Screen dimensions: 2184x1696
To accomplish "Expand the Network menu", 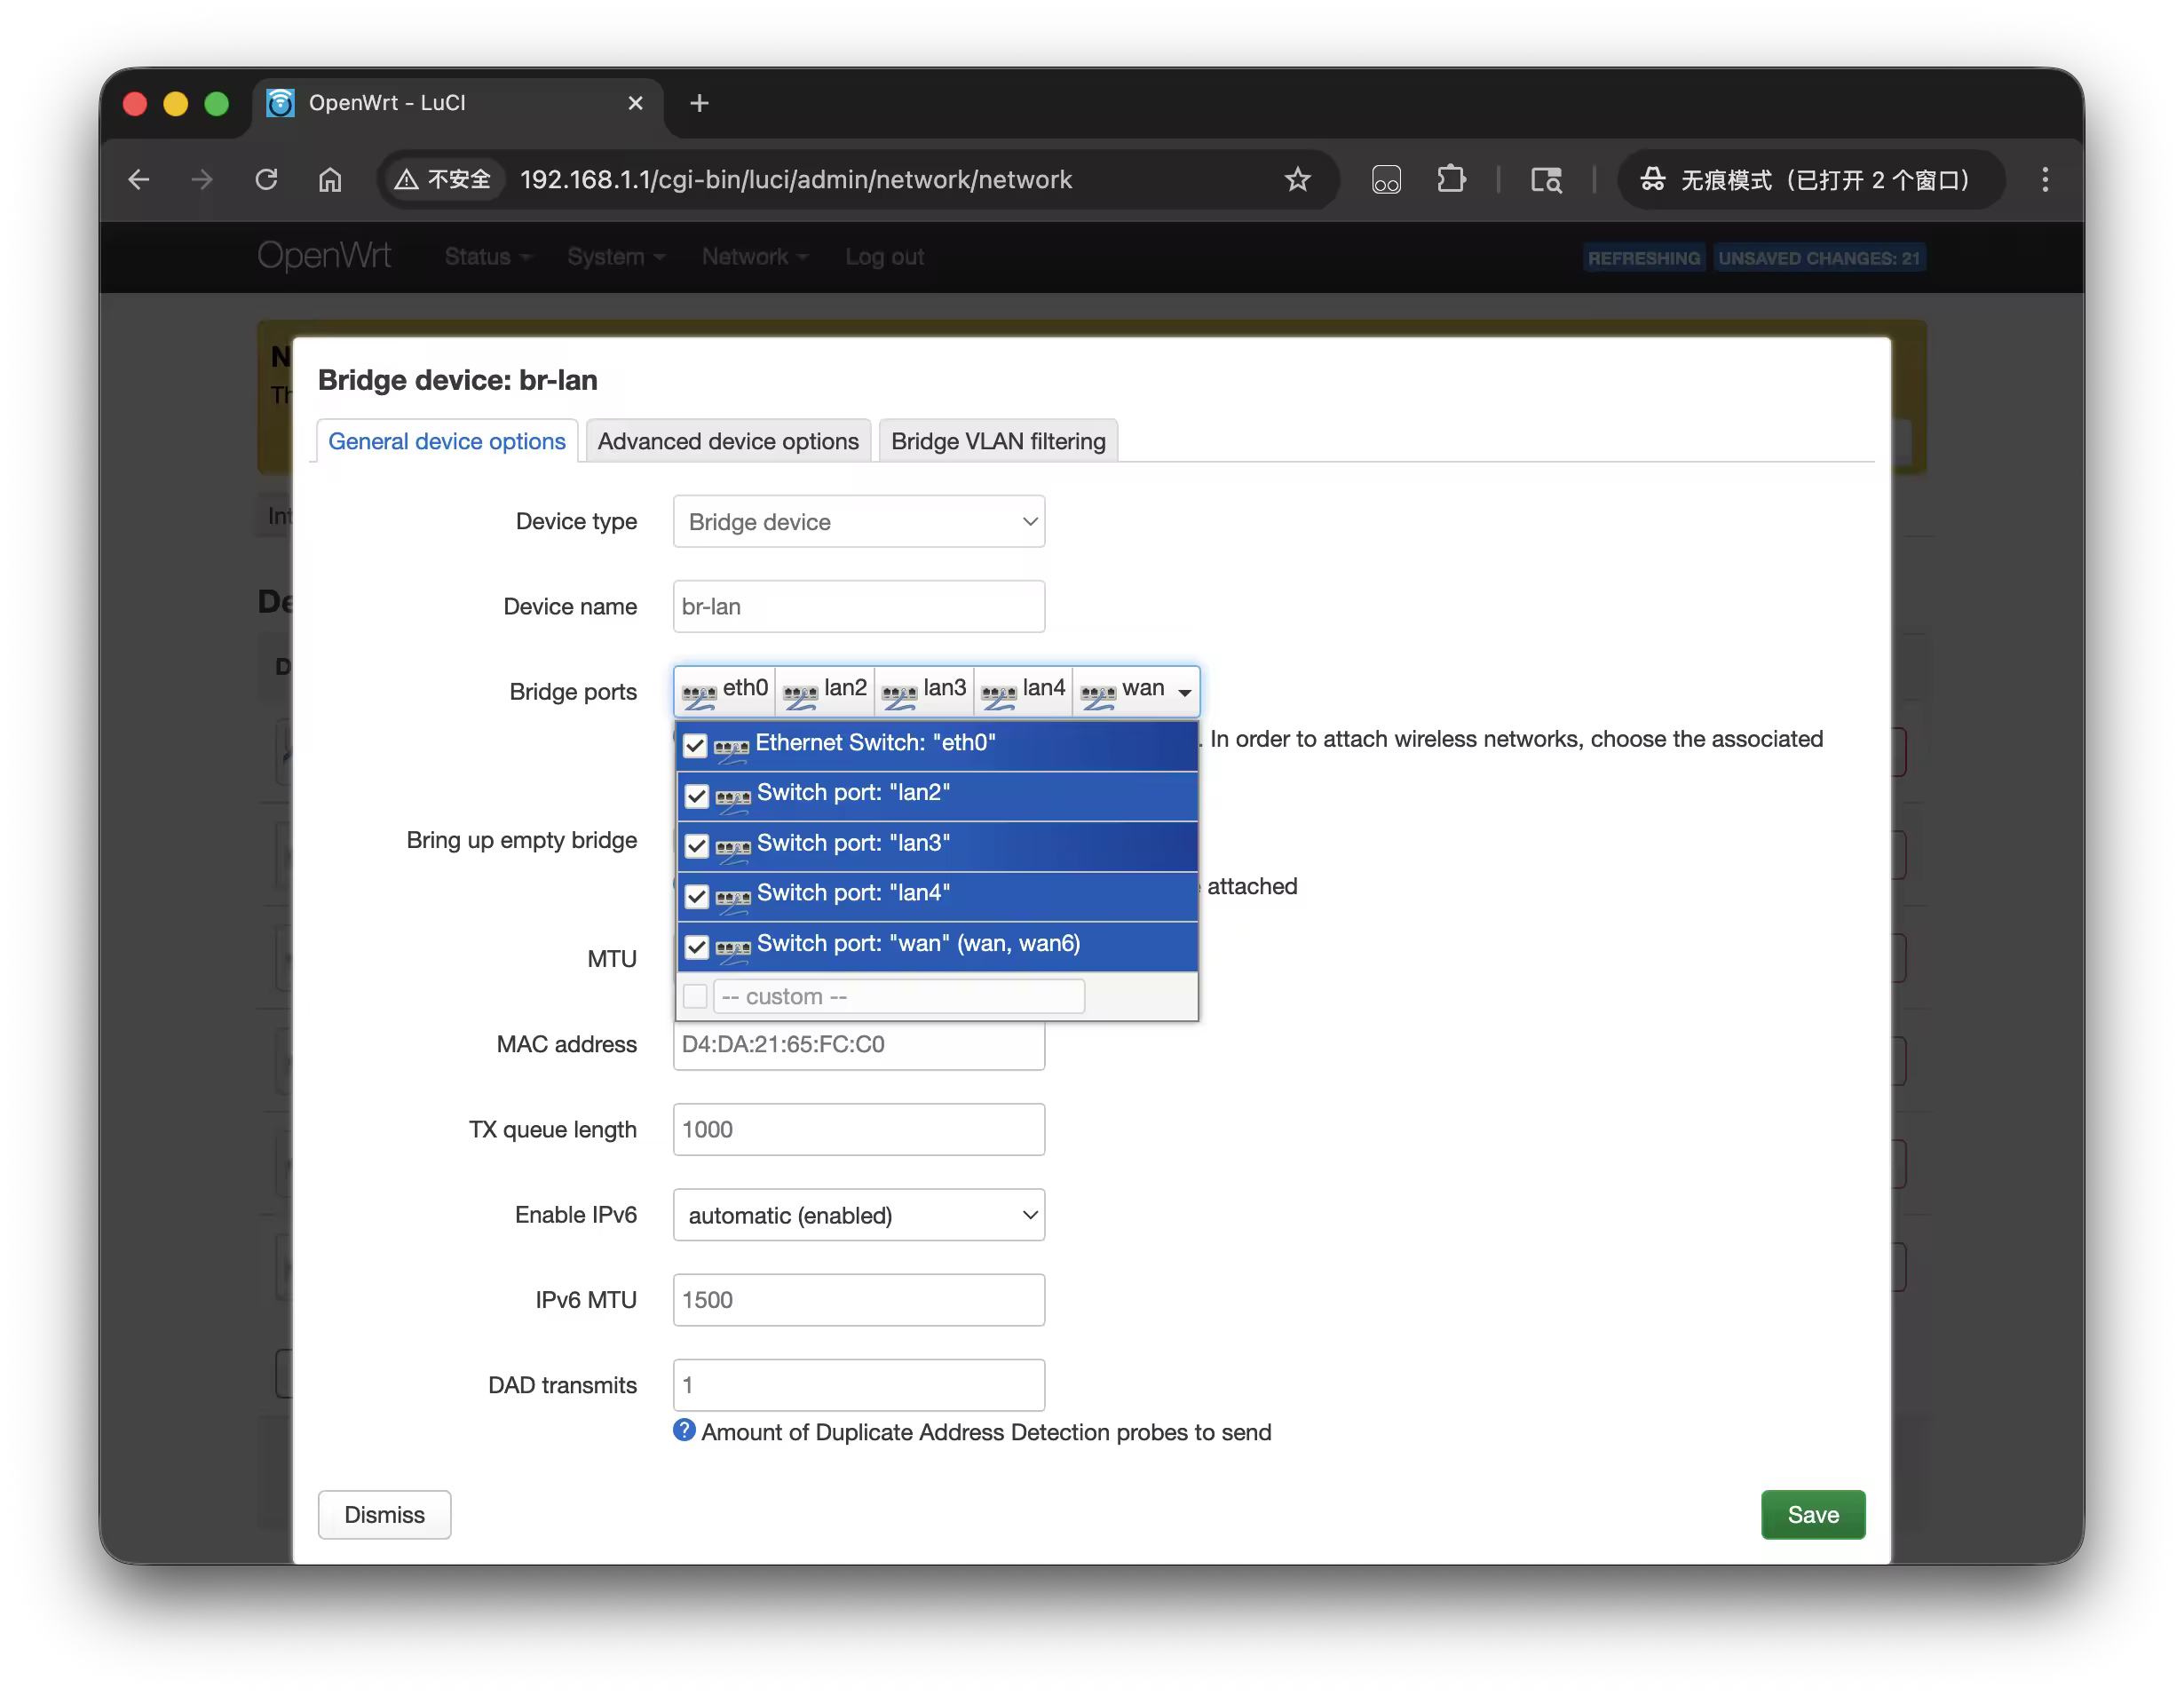I will click(x=755, y=257).
